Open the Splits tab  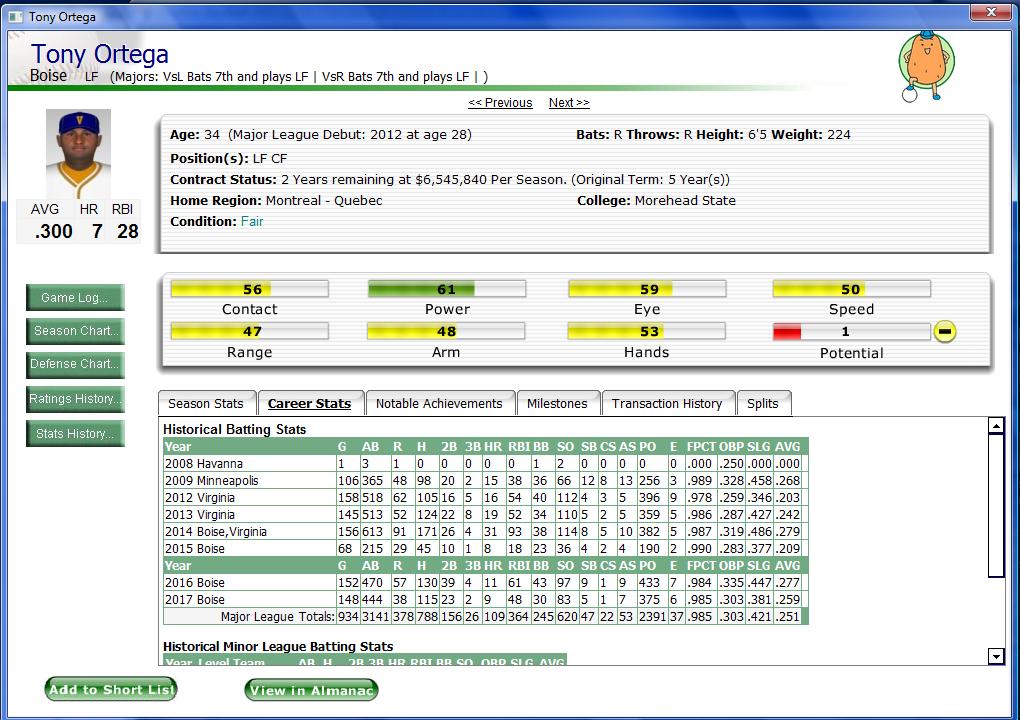coord(762,404)
